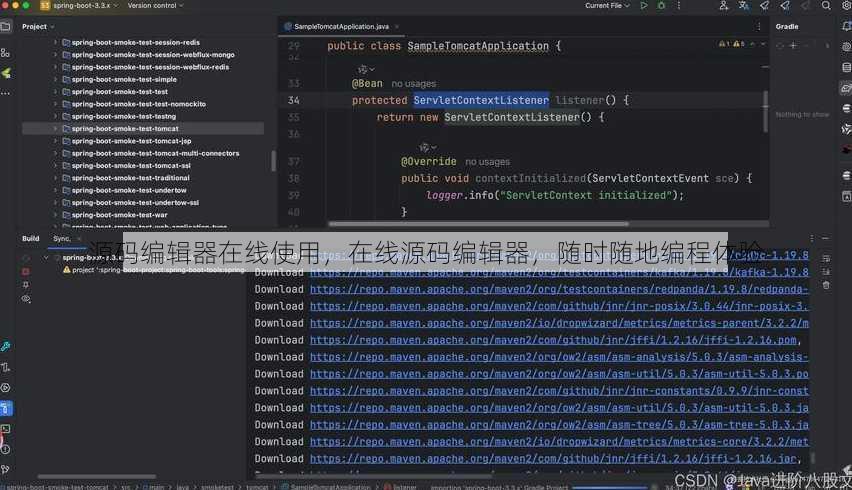
Task: Click the ServletContextListener highlighted return type
Action: (x=481, y=100)
